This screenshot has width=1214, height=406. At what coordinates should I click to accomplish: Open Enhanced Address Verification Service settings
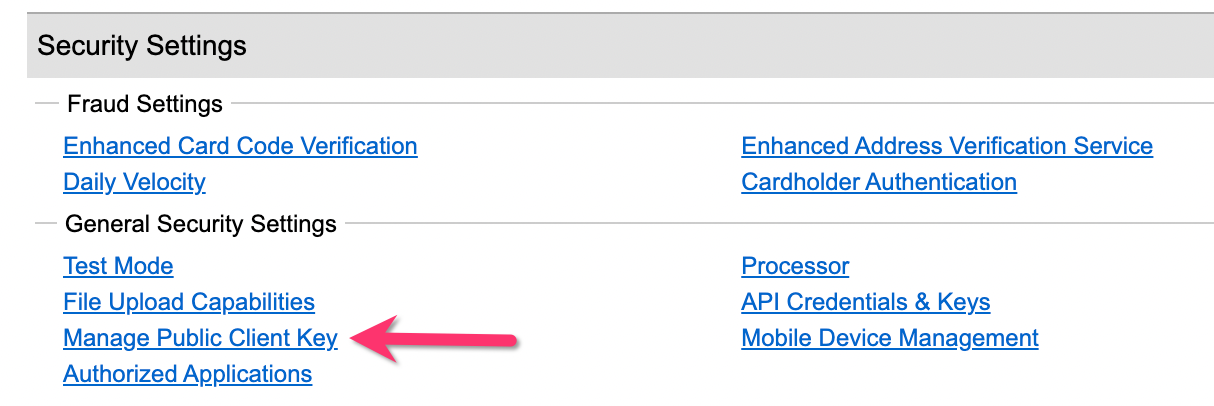pyautogui.click(x=947, y=146)
